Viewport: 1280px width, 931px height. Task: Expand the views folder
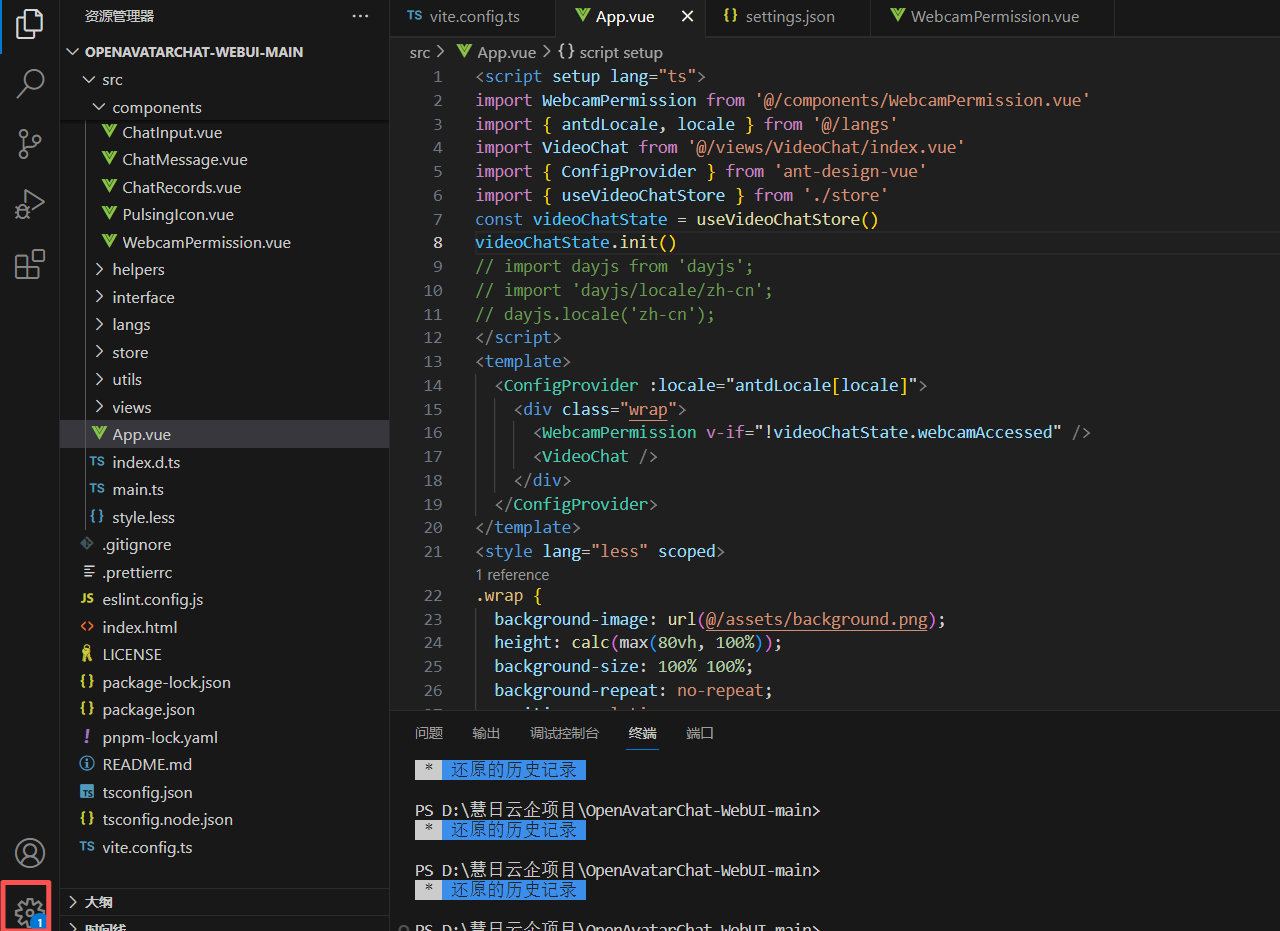tap(136, 406)
